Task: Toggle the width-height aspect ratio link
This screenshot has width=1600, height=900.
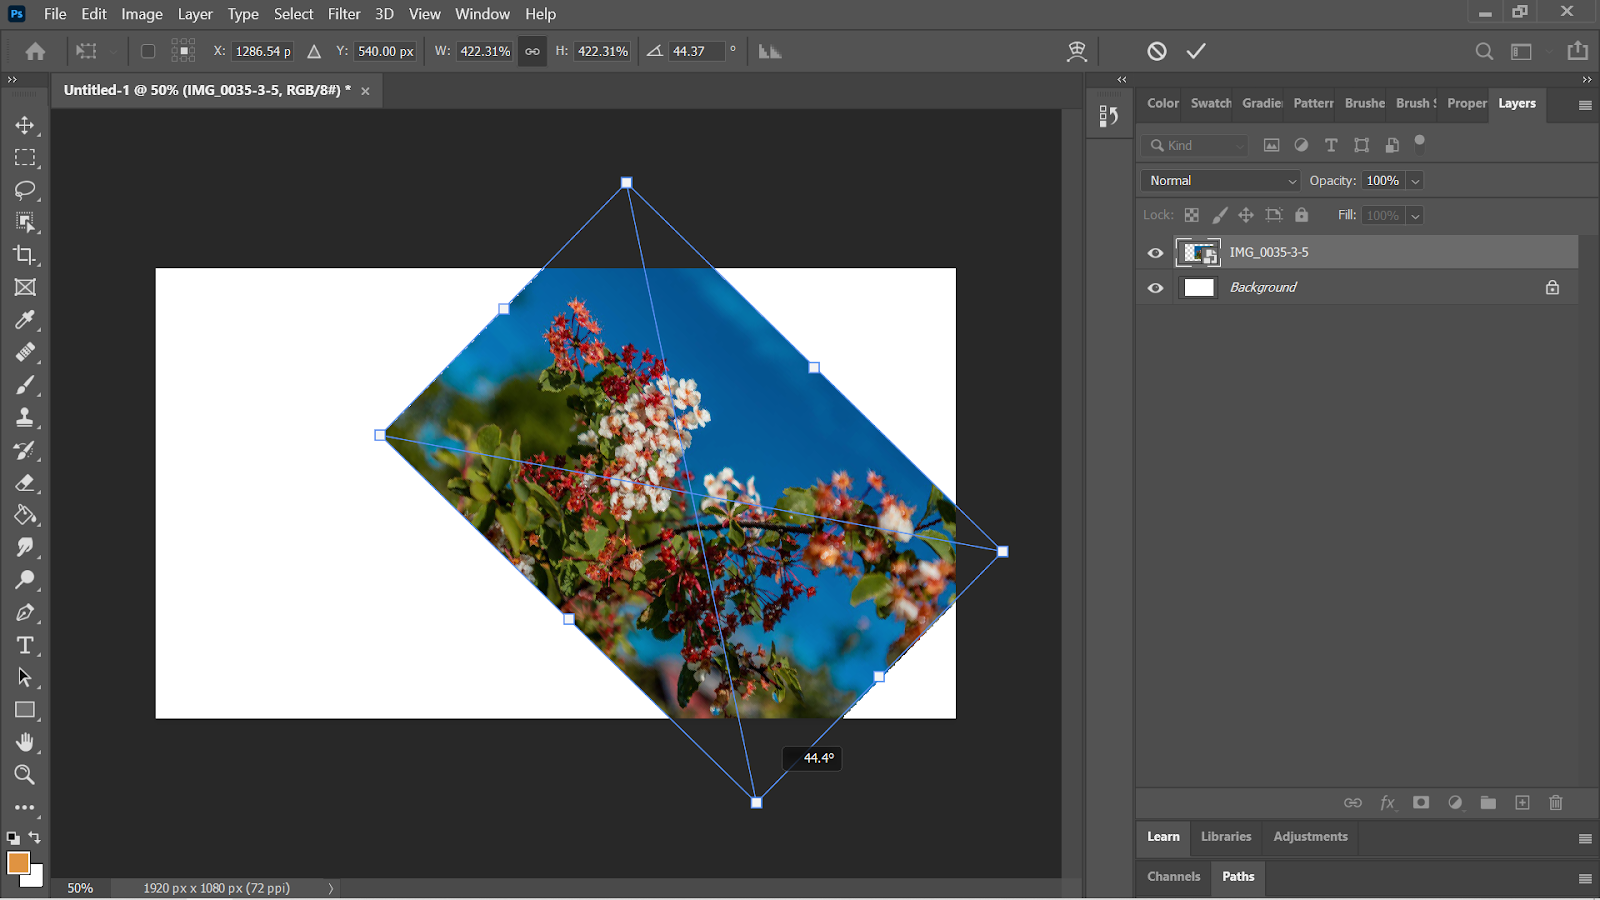Action: click(532, 51)
